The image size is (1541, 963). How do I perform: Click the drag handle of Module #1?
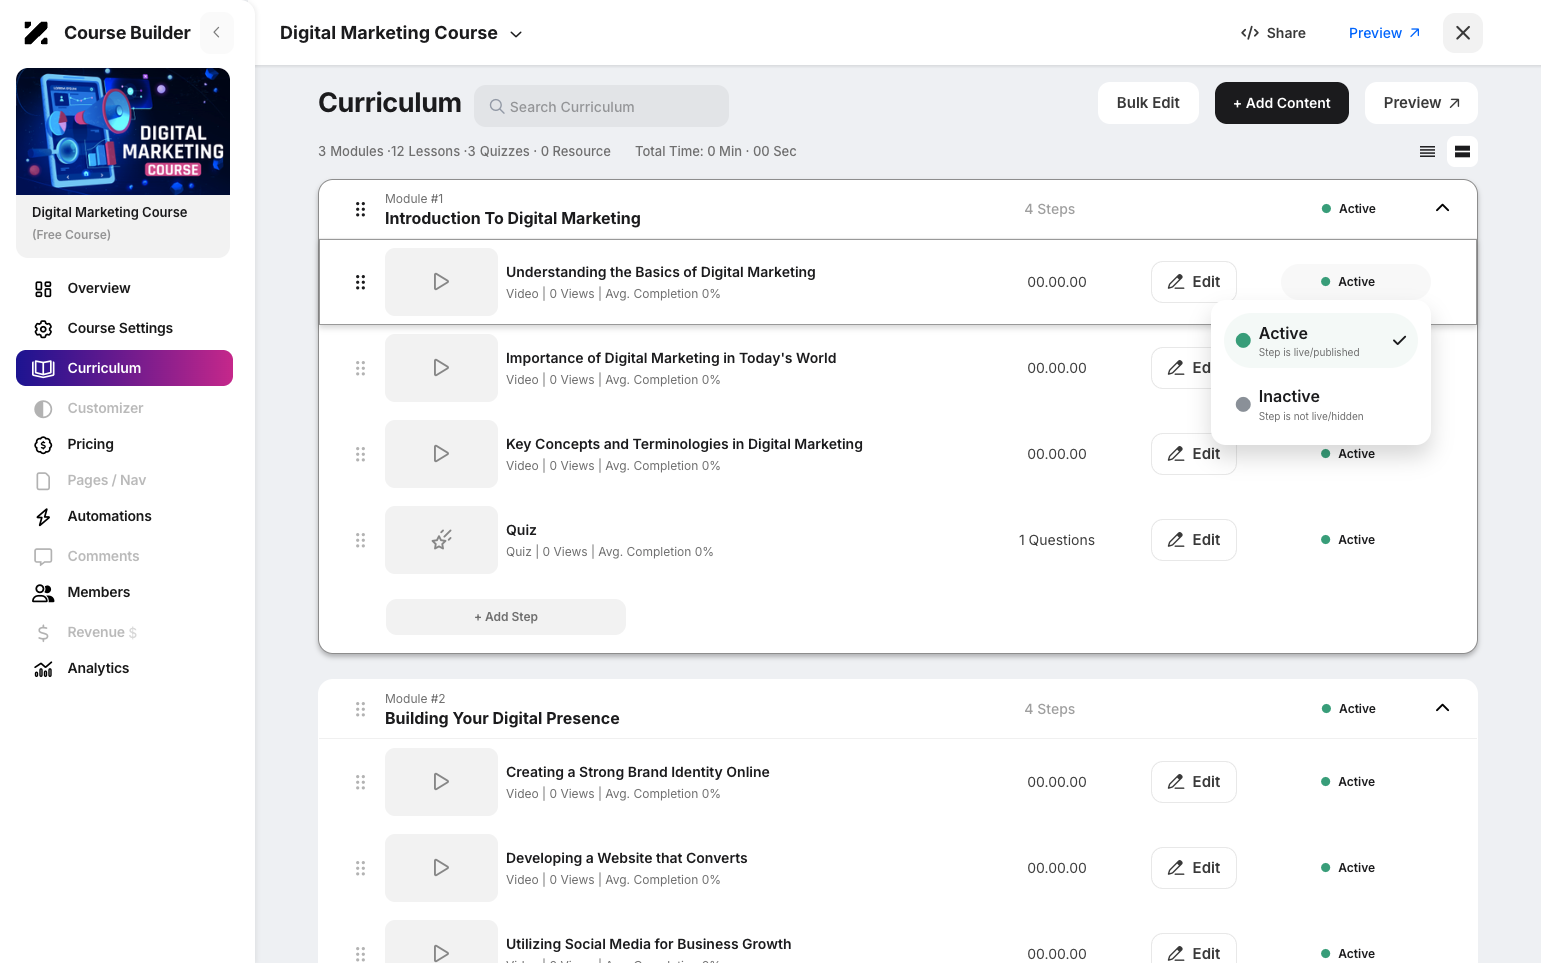[x=360, y=209]
